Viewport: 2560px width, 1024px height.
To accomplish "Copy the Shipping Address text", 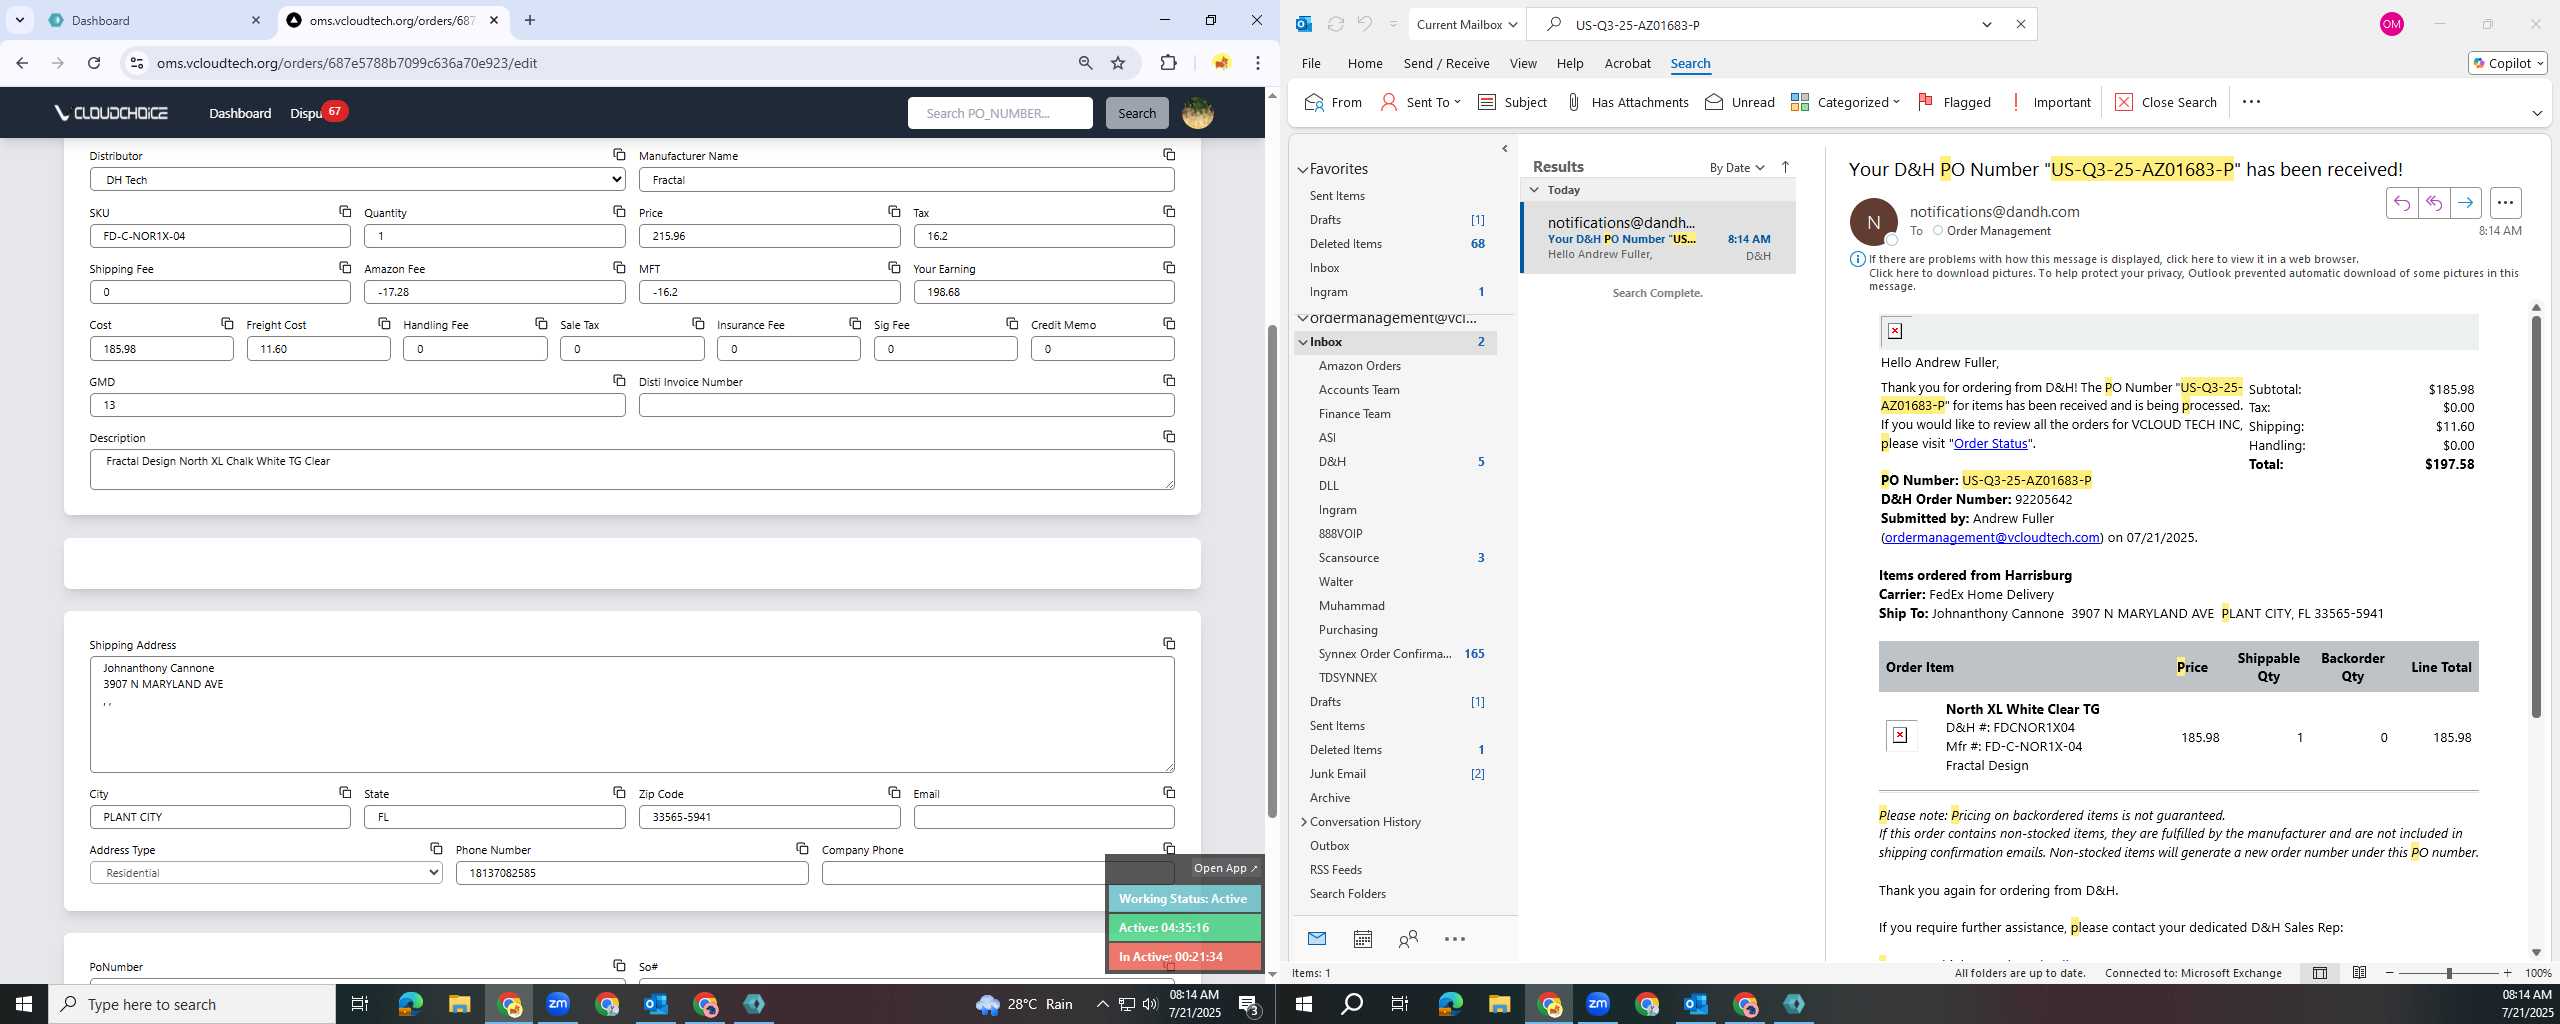I will (x=1168, y=643).
